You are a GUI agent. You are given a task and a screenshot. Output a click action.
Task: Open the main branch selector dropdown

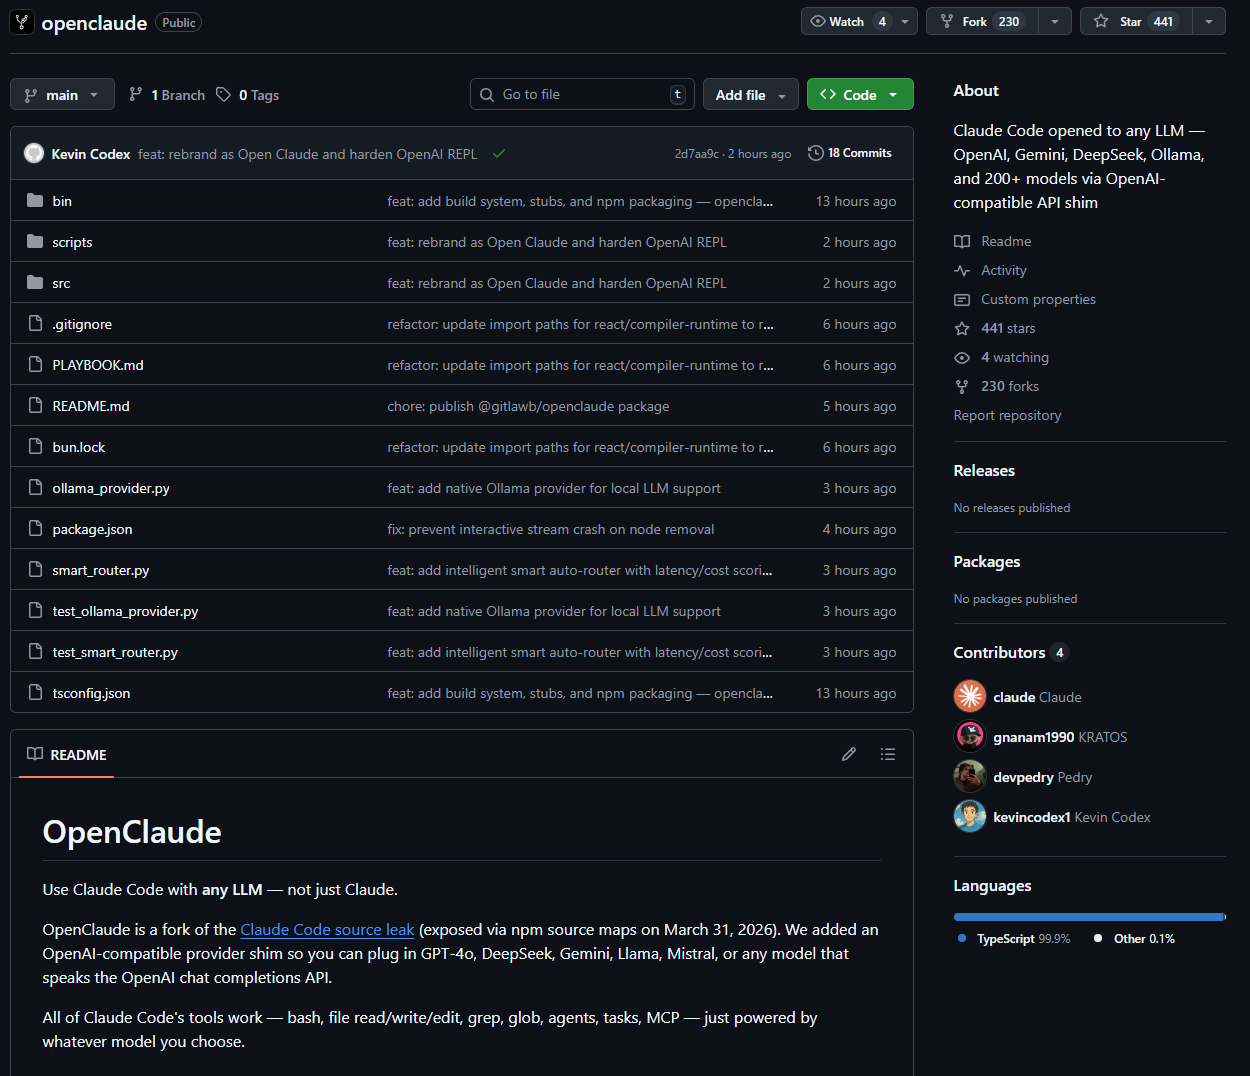(62, 94)
